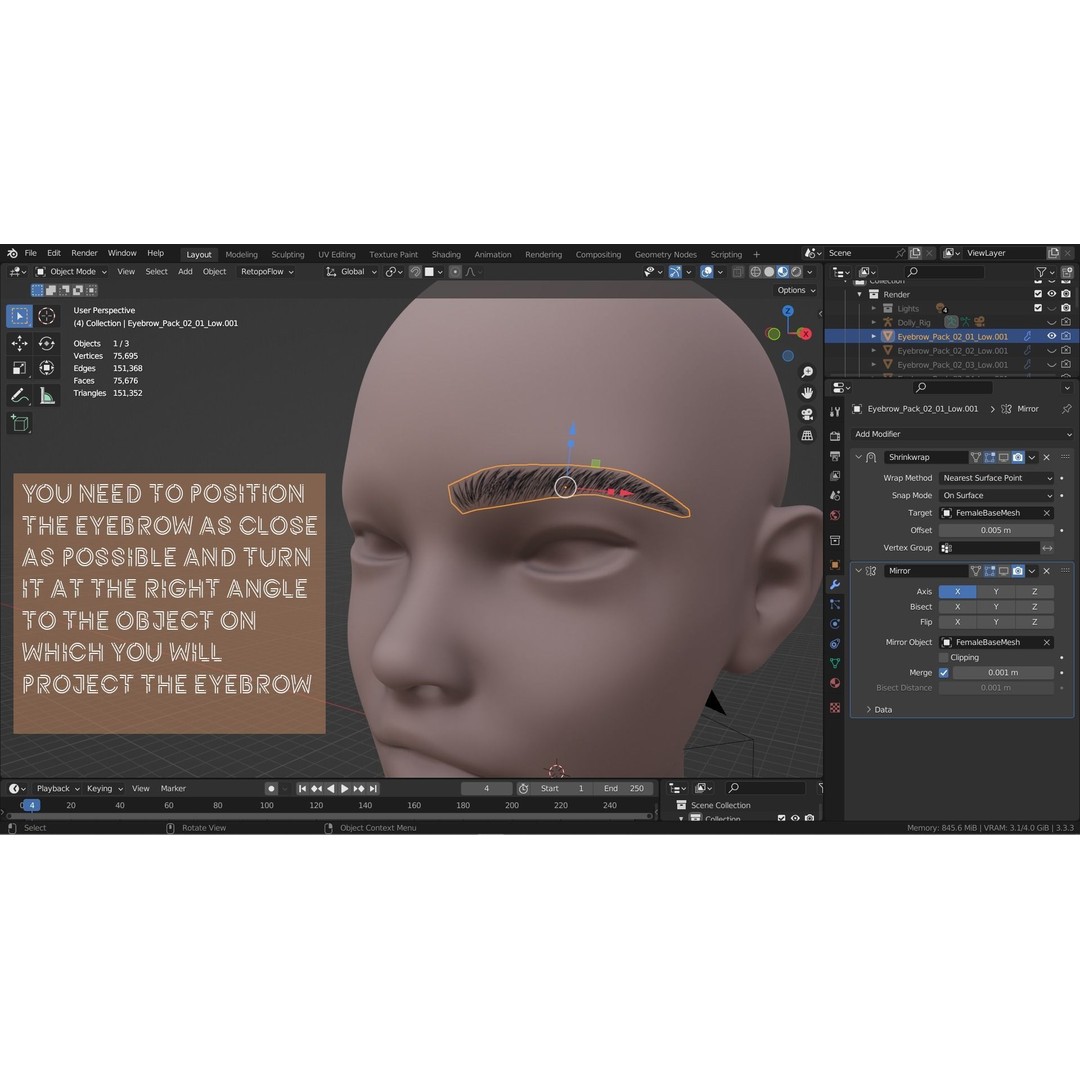
Task: Open the viewport Options dropdown
Action: (796, 291)
